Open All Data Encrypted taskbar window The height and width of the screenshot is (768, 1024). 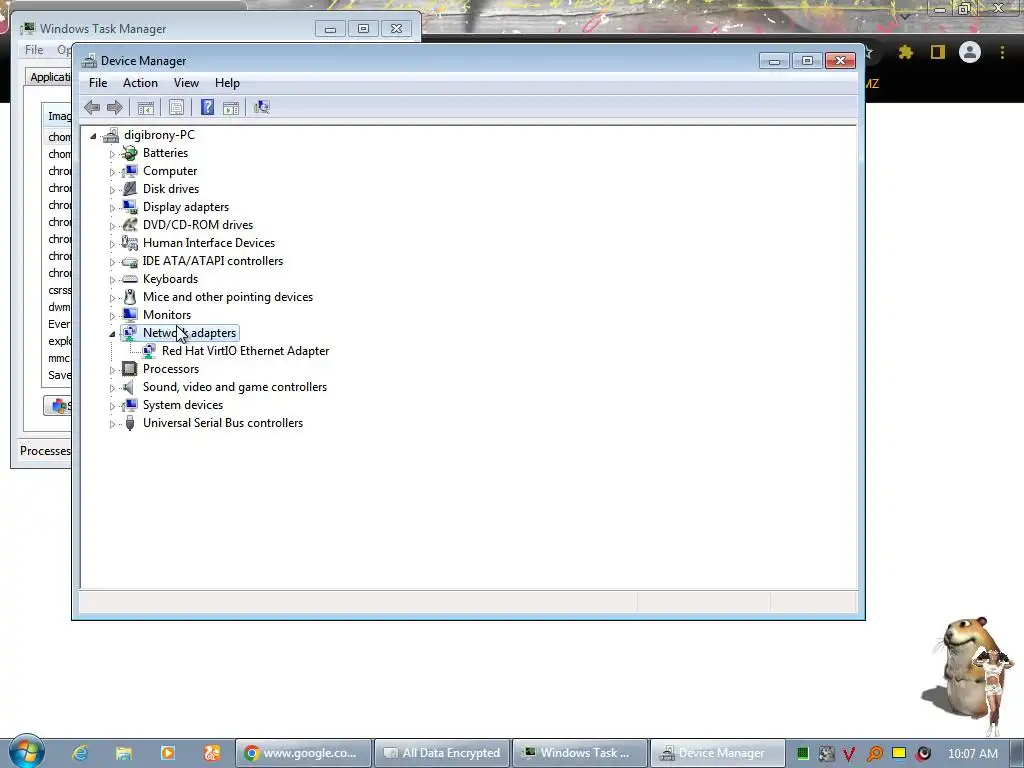[443, 753]
